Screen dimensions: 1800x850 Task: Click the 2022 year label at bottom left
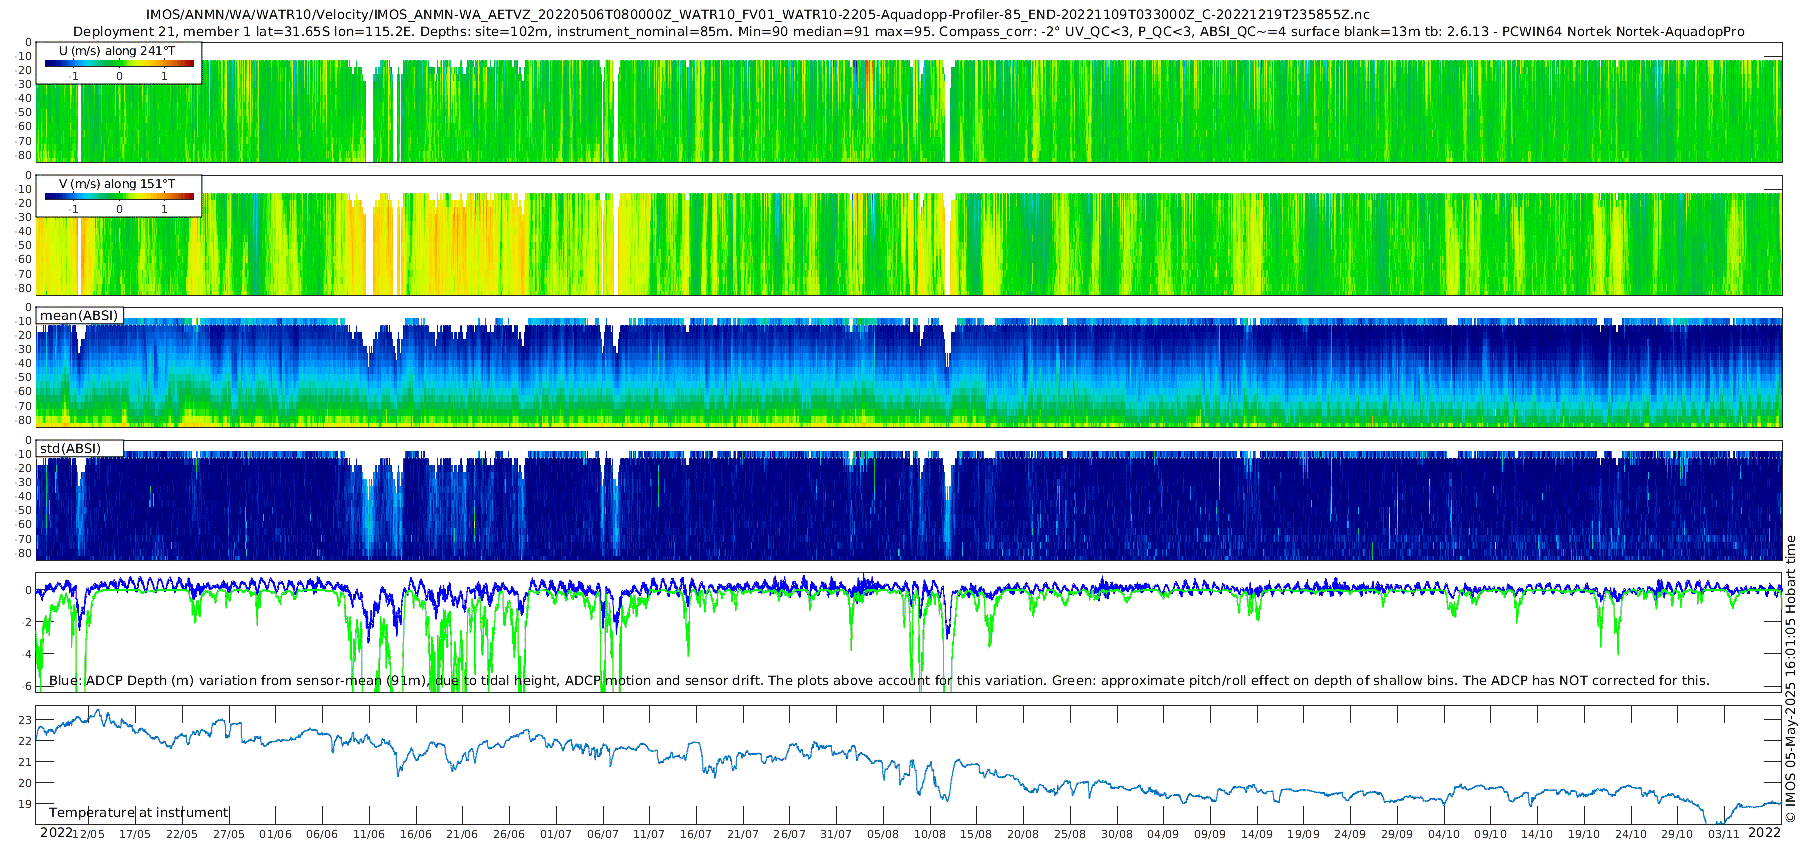coord(56,833)
